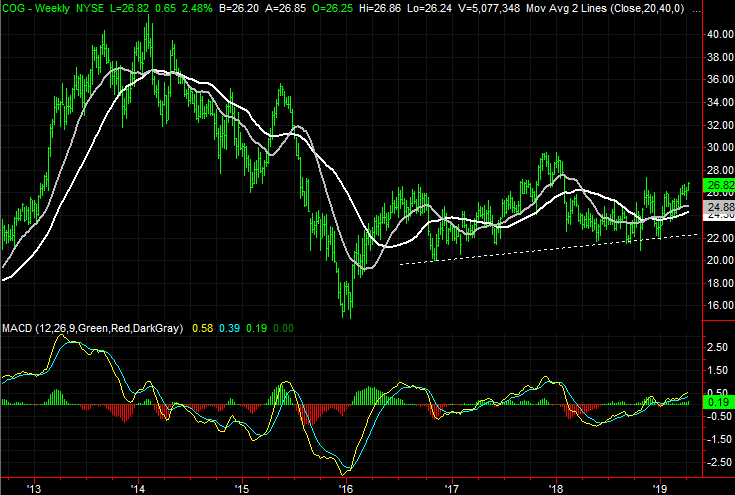
Task: Click the '16 year marker on time axis
Action: [x=346, y=487]
